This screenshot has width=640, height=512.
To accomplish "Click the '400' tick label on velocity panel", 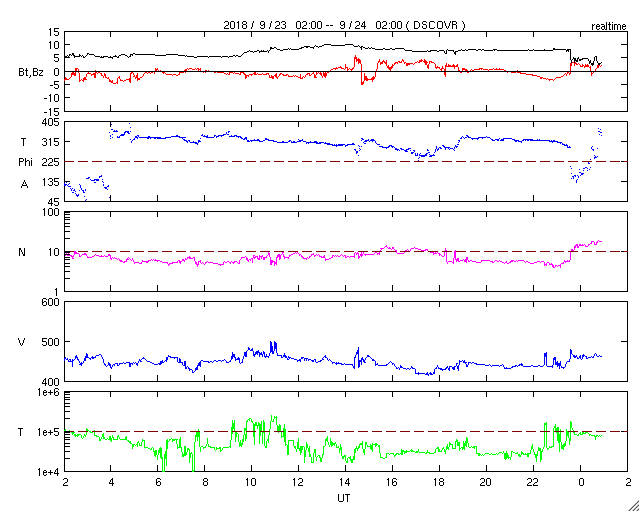I will pos(52,382).
